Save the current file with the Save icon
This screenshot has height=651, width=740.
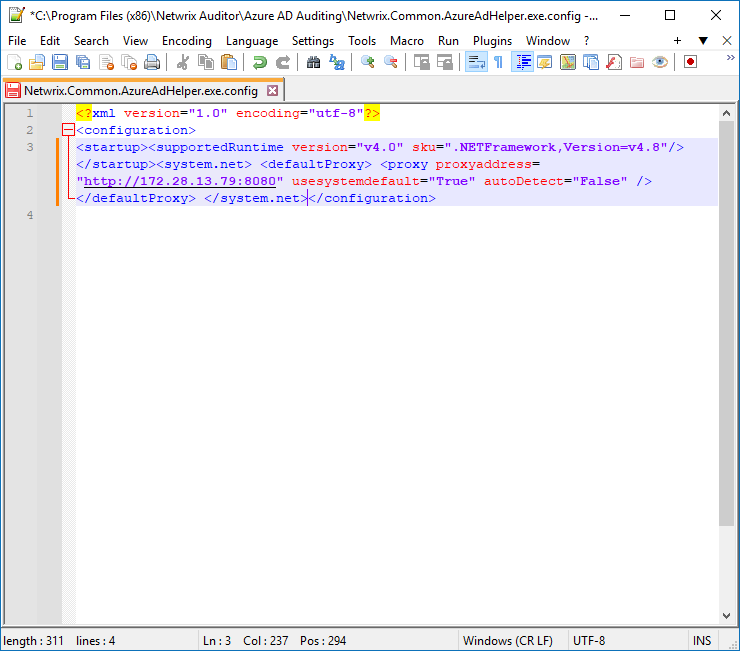(60, 62)
